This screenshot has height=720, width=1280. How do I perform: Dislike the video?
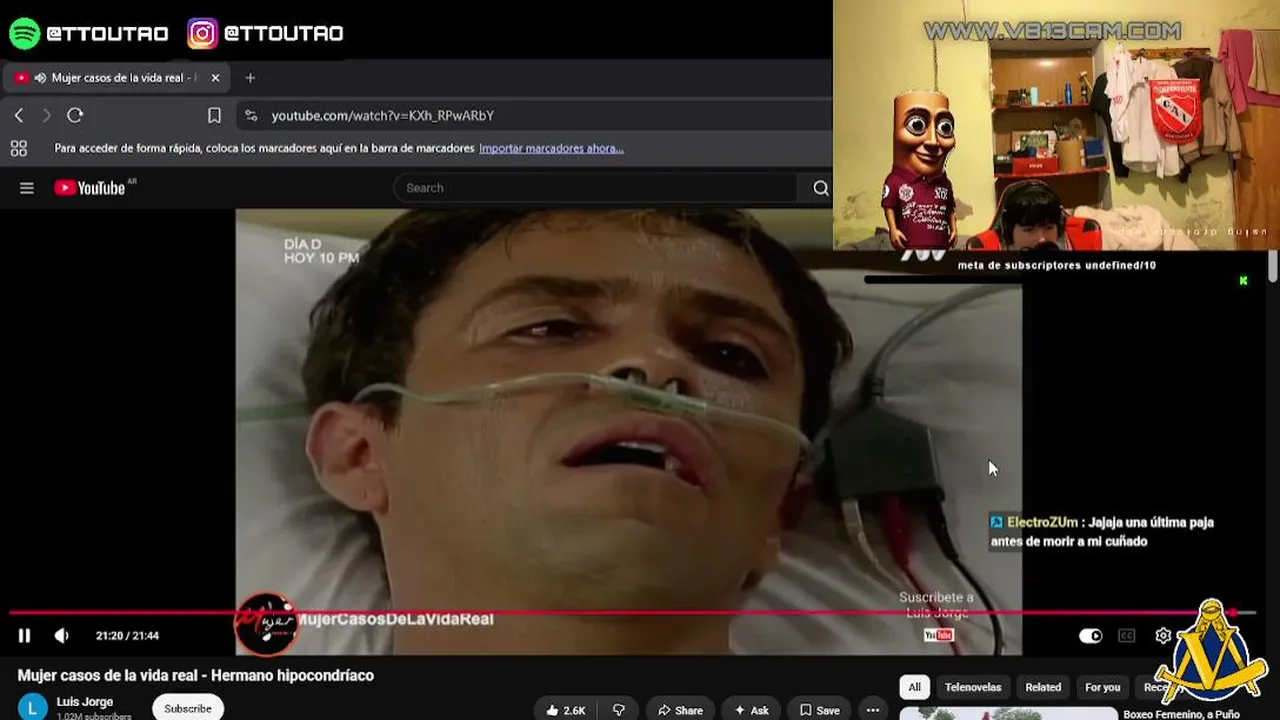pos(618,710)
